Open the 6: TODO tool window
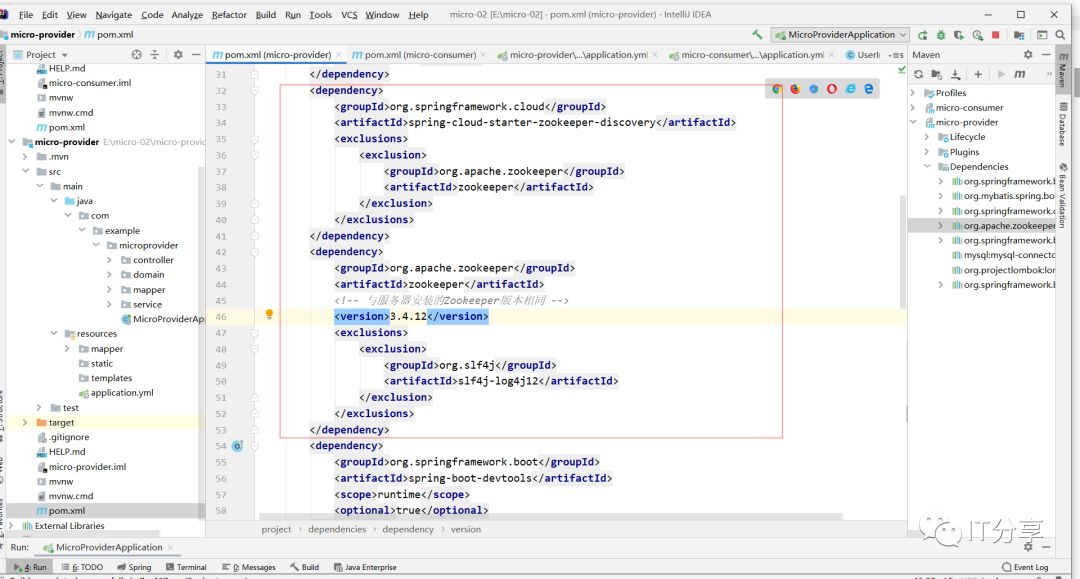Screen dimensions: 1080x579 (x=82, y=567)
